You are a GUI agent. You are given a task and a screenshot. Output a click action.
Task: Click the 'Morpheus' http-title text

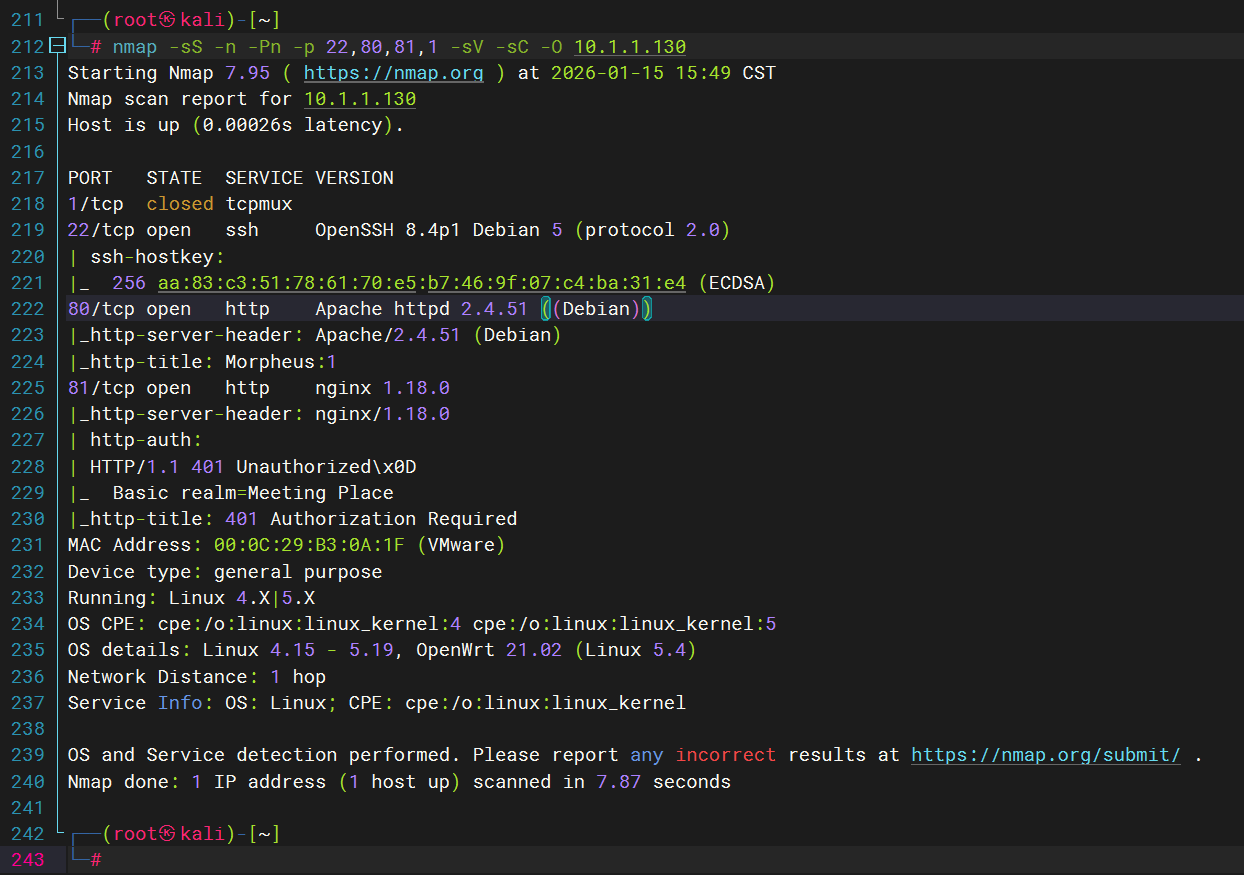tap(269, 361)
